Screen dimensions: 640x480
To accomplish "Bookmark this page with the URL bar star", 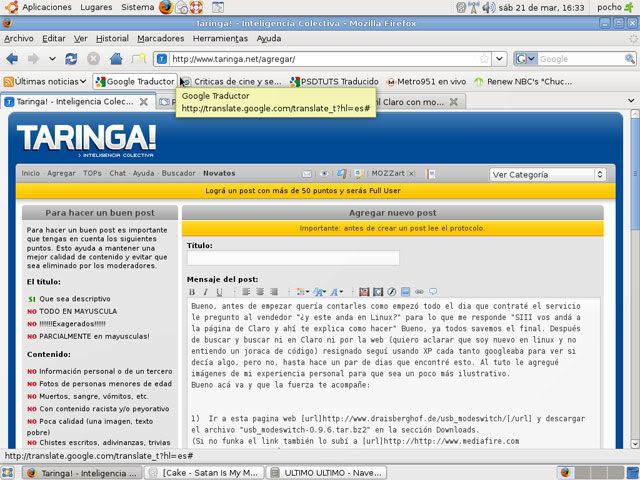I will (484, 59).
